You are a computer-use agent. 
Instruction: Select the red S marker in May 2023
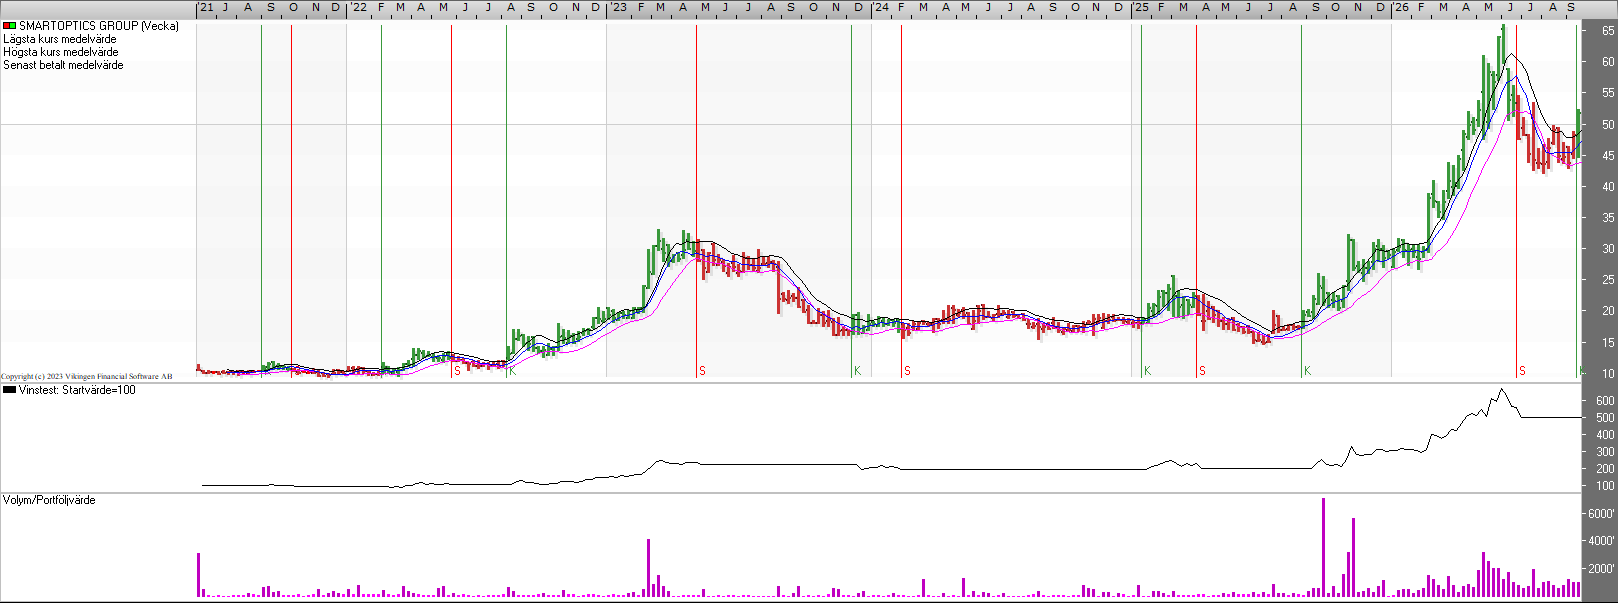coord(702,371)
